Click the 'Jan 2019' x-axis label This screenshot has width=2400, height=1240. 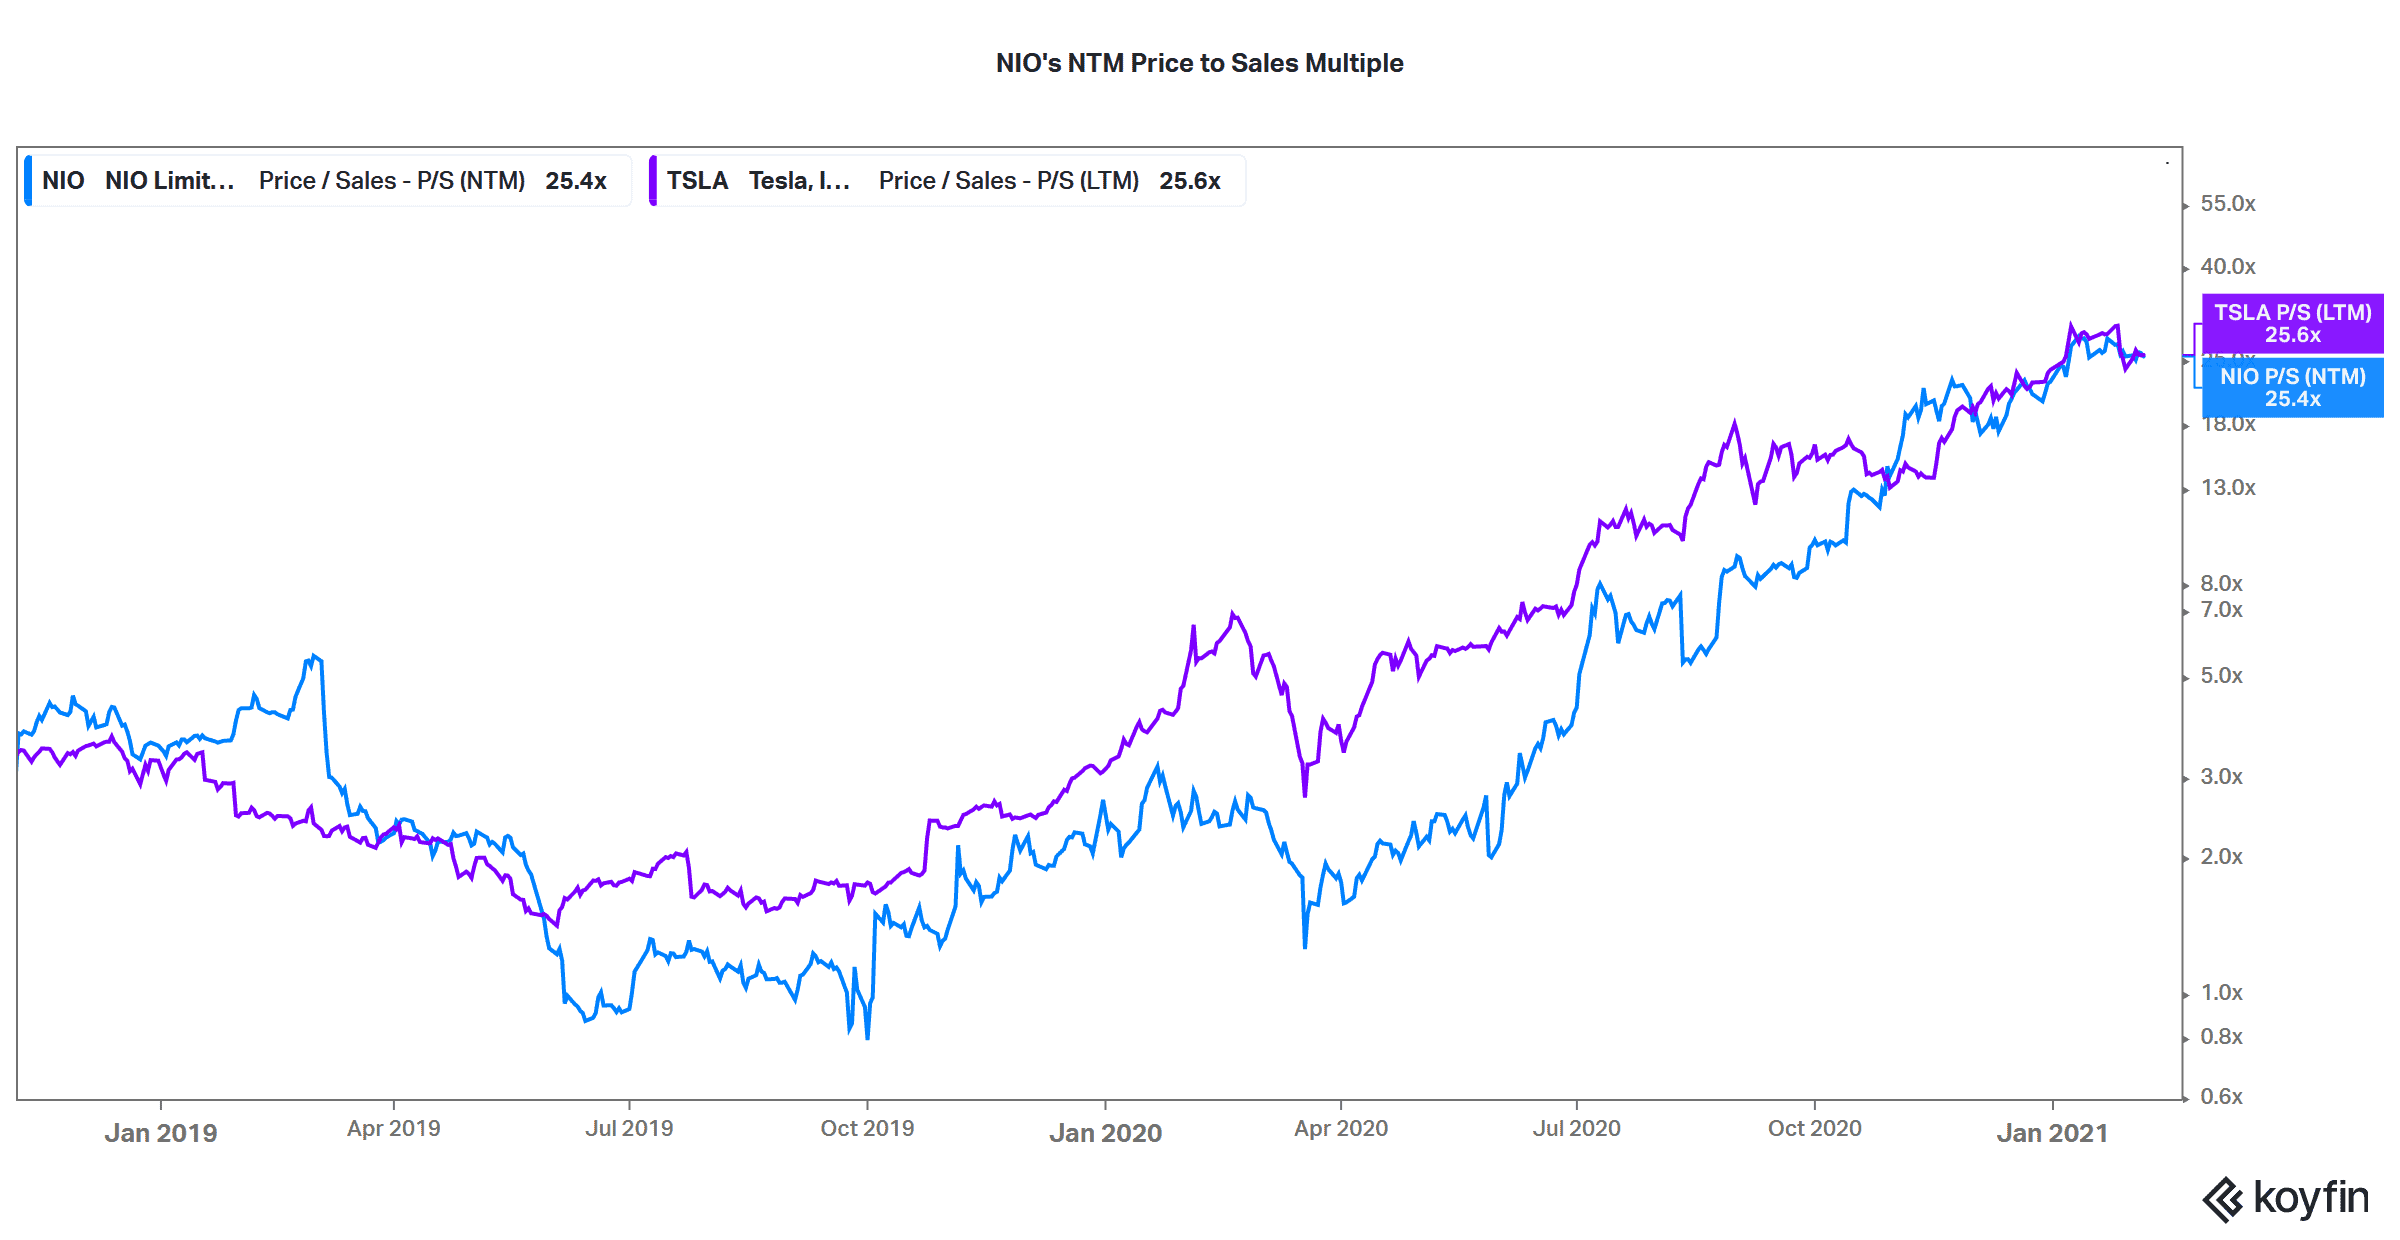pos(161,1133)
